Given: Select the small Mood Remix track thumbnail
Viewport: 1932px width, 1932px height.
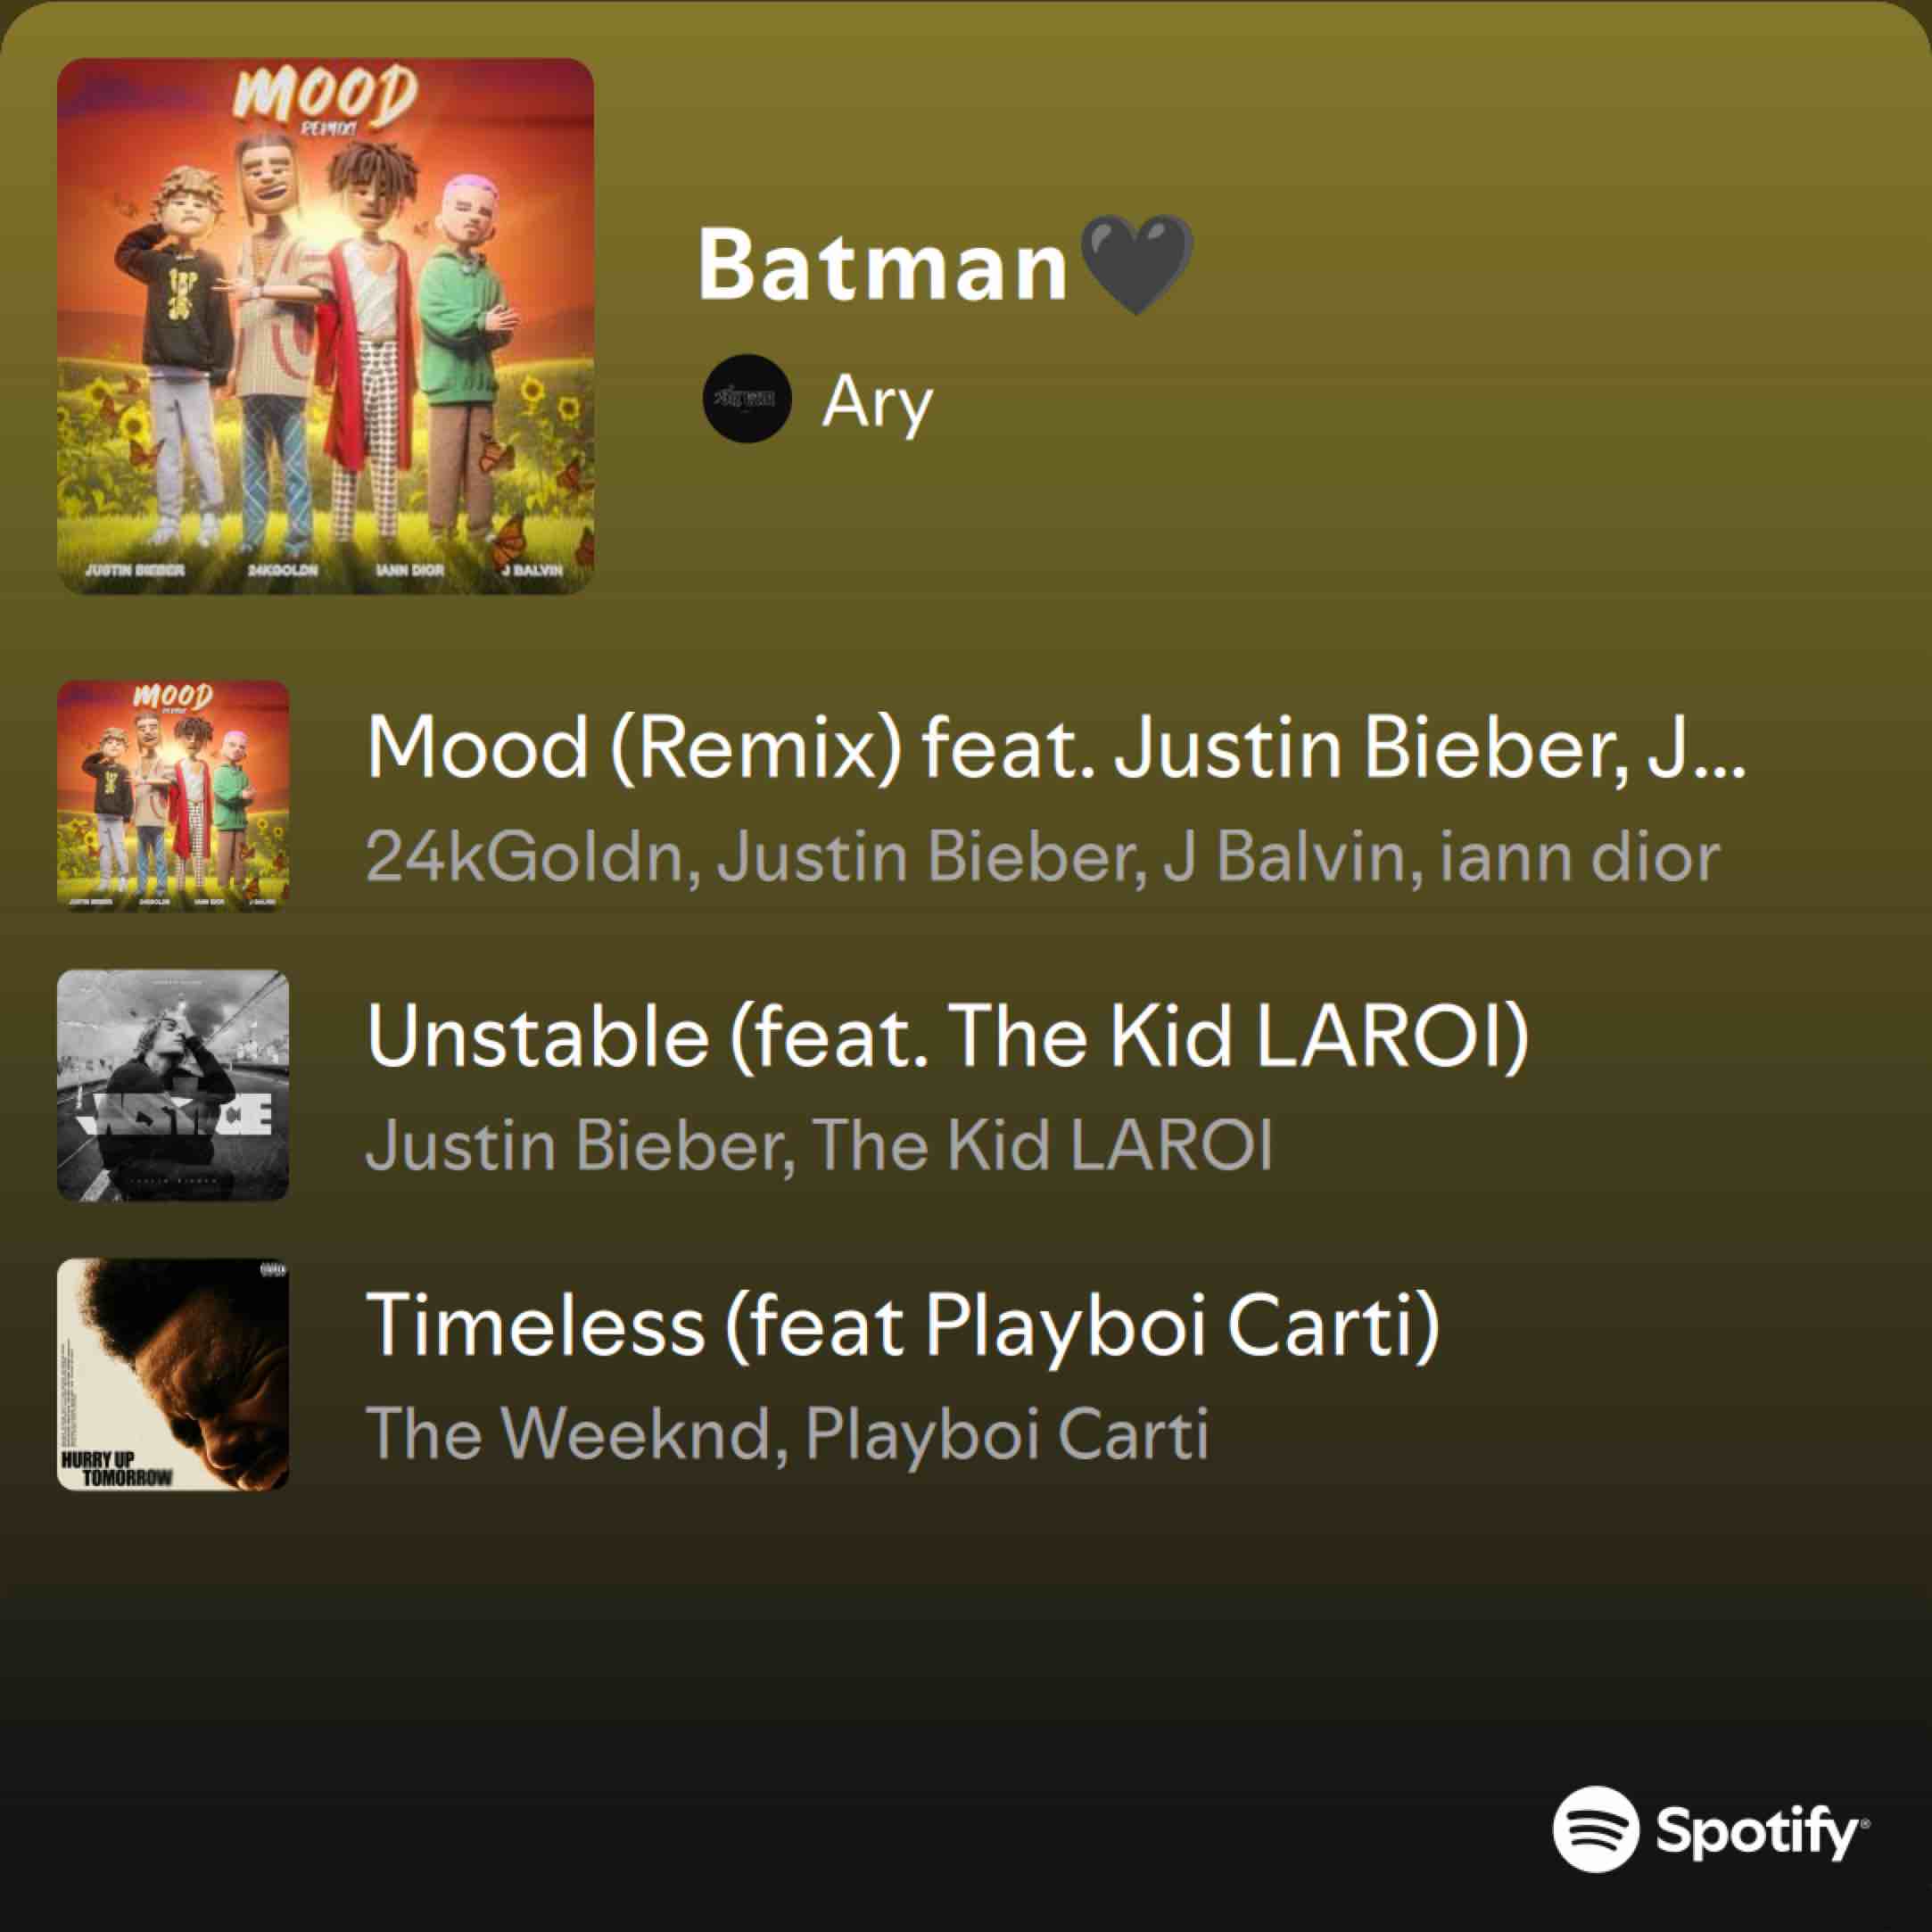Looking at the screenshot, I should (173, 796).
